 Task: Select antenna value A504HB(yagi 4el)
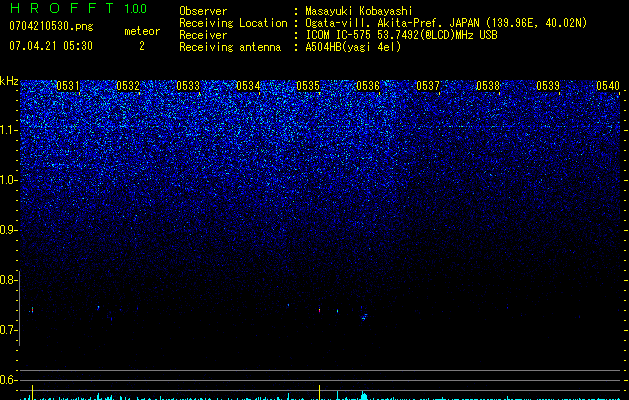coord(353,47)
